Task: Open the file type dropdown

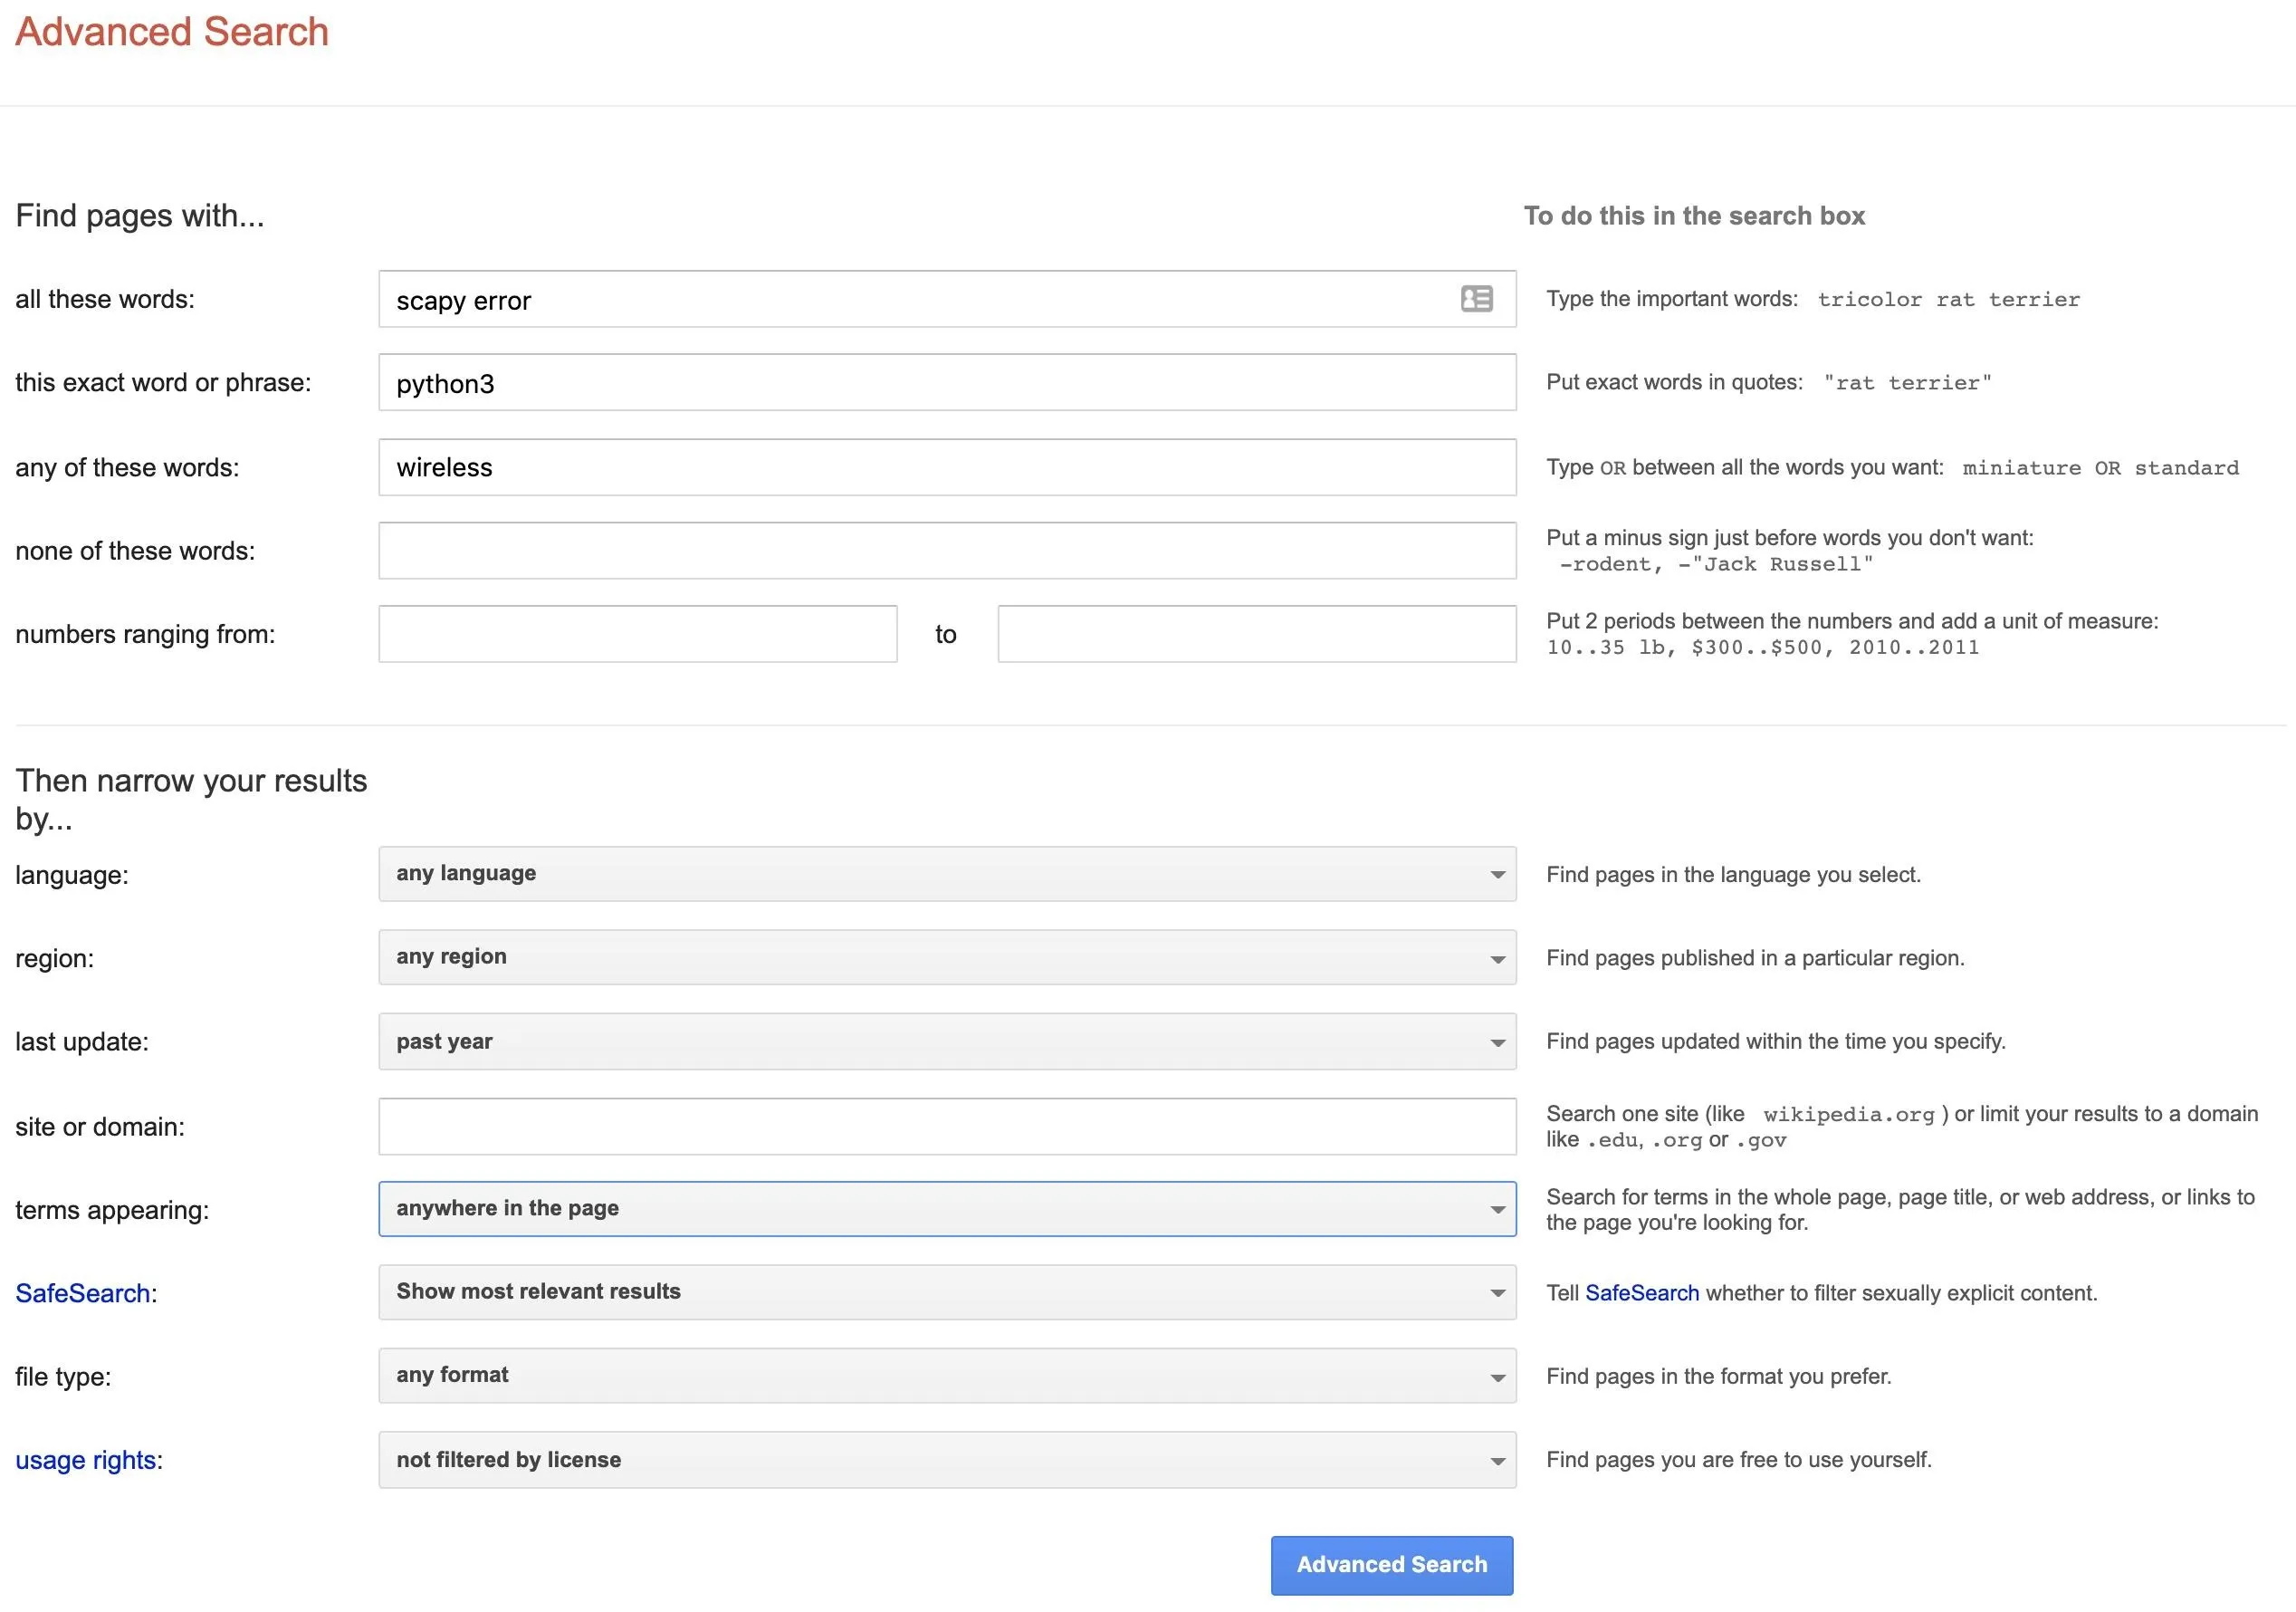Action: tap(946, 1375)
